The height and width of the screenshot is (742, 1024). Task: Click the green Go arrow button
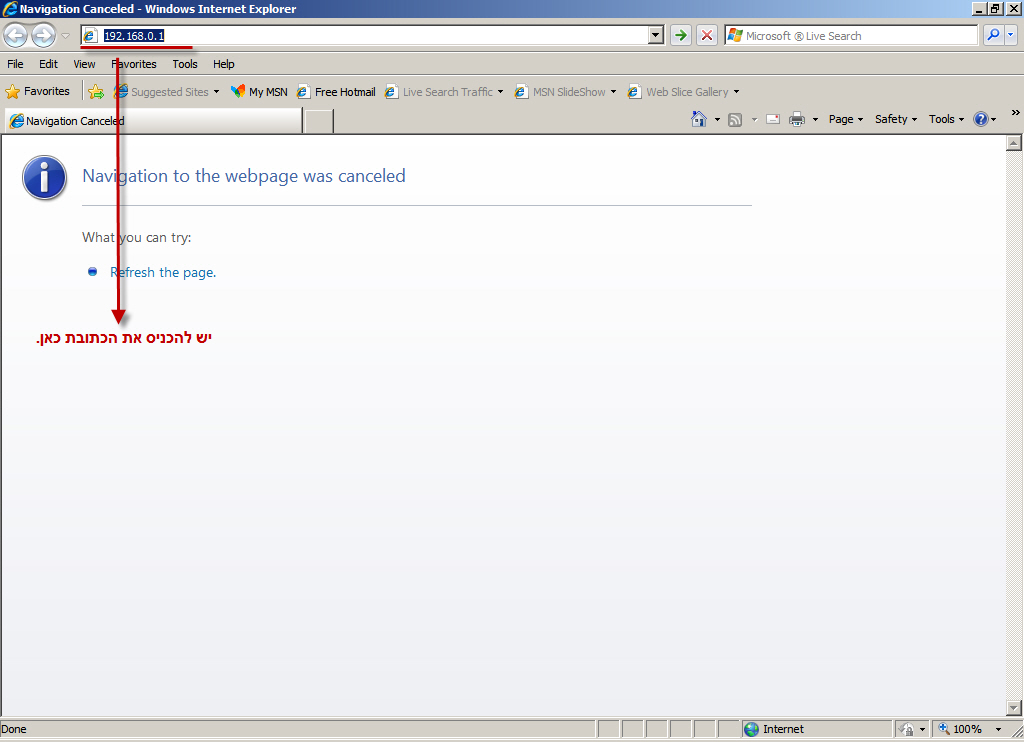(681, 36)
